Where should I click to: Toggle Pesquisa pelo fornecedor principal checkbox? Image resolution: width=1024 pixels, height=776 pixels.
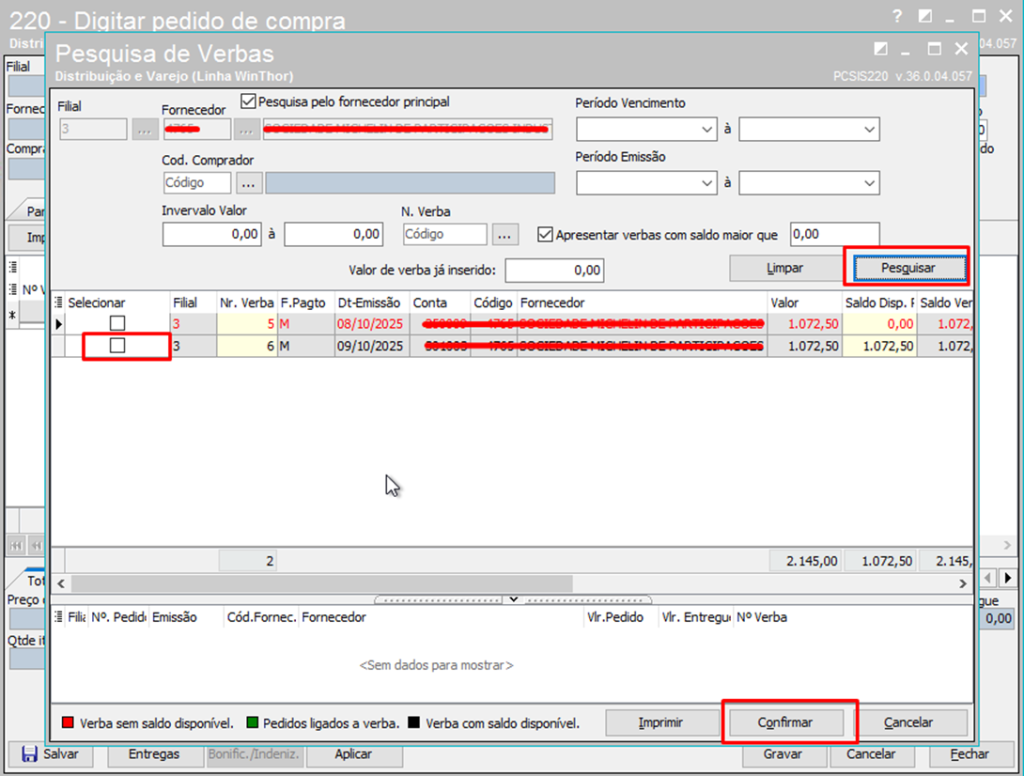point(249,101)
